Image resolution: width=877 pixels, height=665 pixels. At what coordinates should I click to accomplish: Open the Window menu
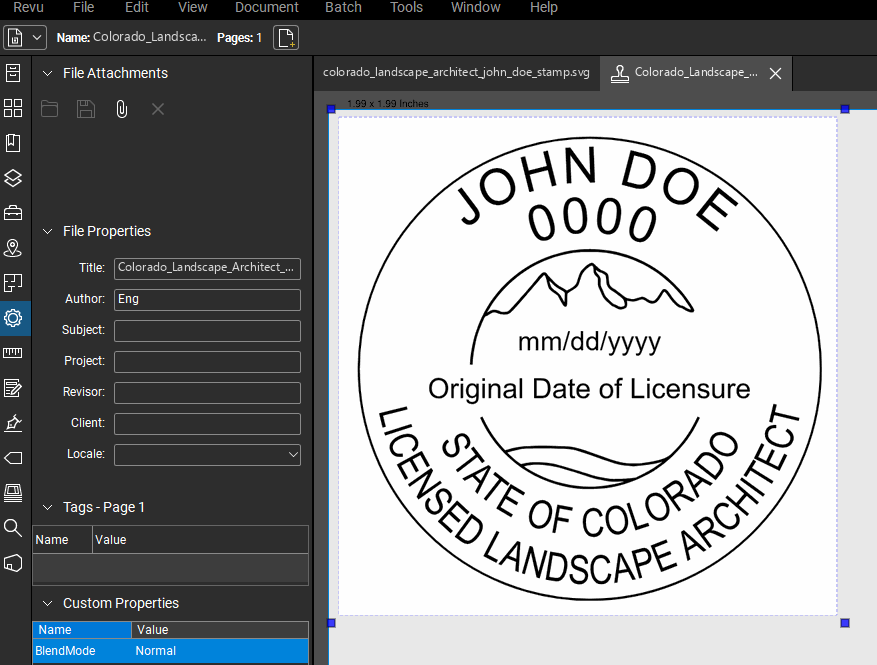click(x=475, y=7)
